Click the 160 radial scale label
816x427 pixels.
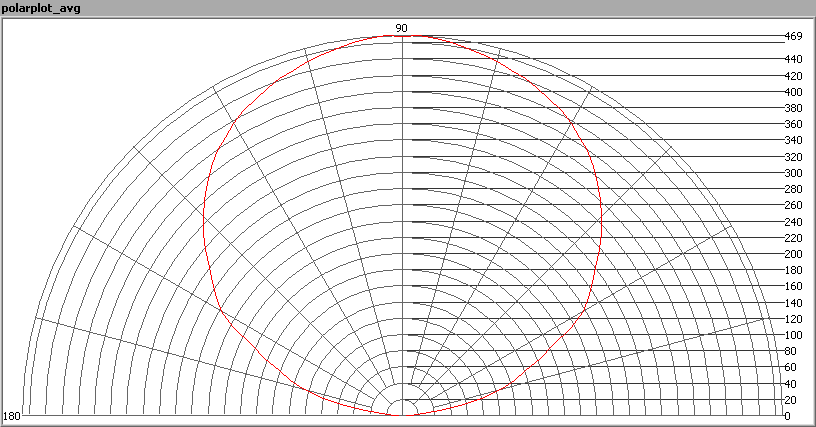pyautogui.click(x=793, y=287)
